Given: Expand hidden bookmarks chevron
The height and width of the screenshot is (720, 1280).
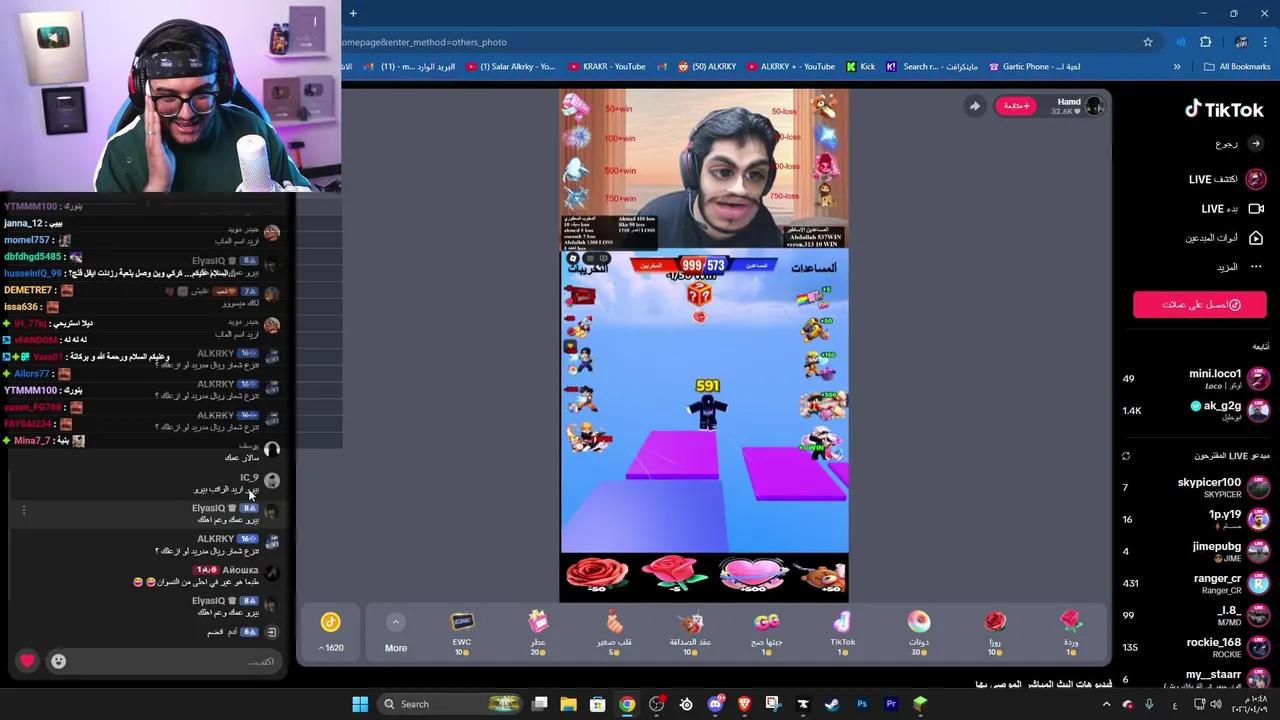Looking at the screenshot, I should (1177, 66).
